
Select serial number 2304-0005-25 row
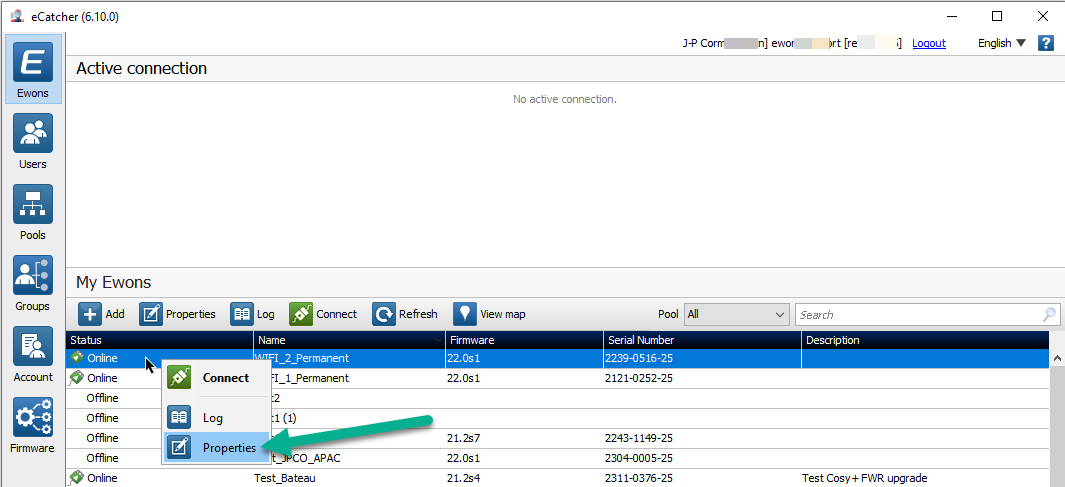558,458
